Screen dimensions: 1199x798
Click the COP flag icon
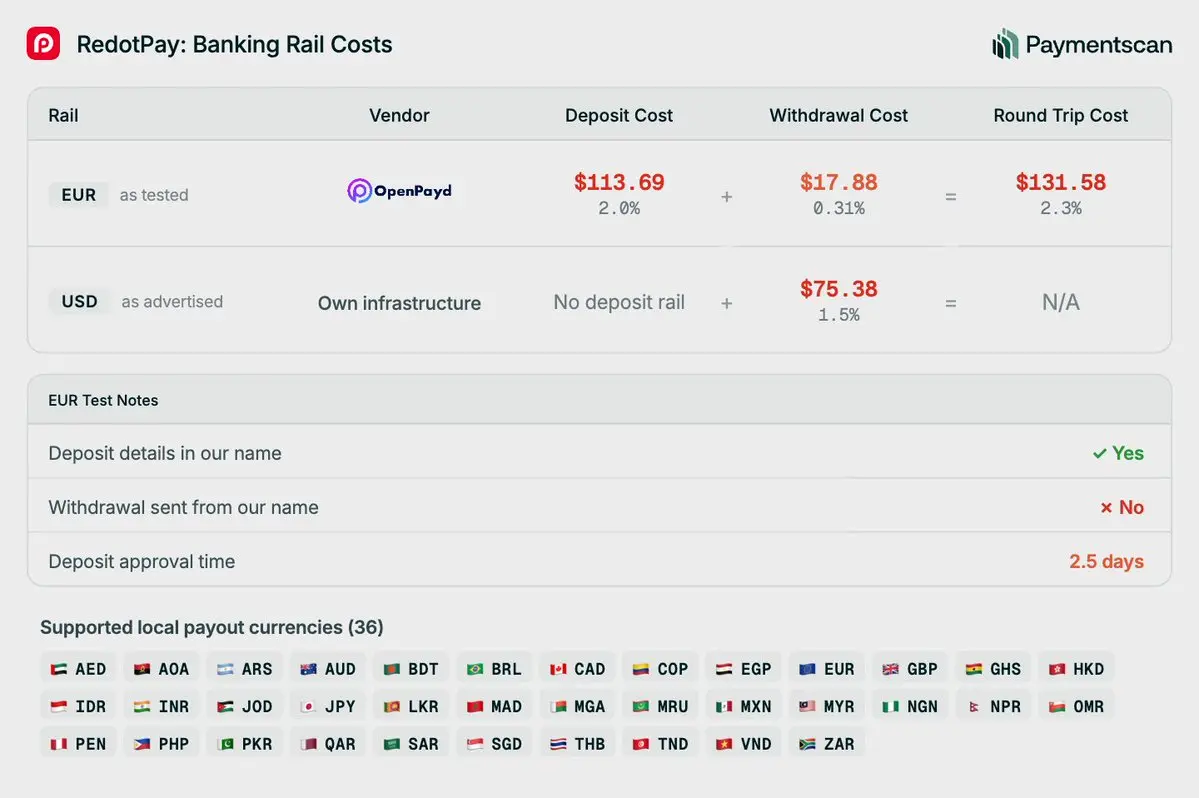641,669
